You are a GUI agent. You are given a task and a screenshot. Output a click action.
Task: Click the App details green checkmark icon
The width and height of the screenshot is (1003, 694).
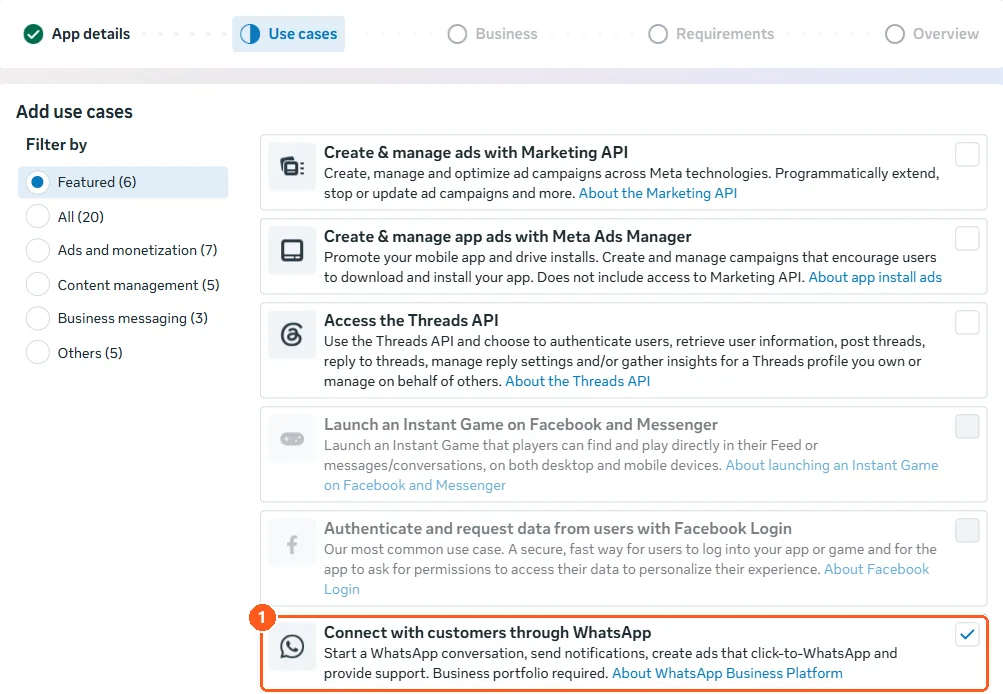(x=33, y=34)
